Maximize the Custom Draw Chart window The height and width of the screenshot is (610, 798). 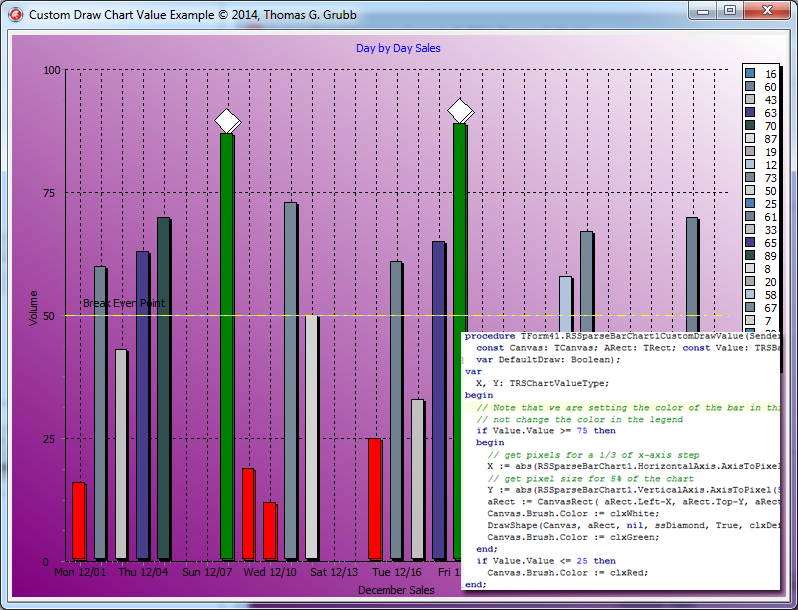tap(731, 10)
